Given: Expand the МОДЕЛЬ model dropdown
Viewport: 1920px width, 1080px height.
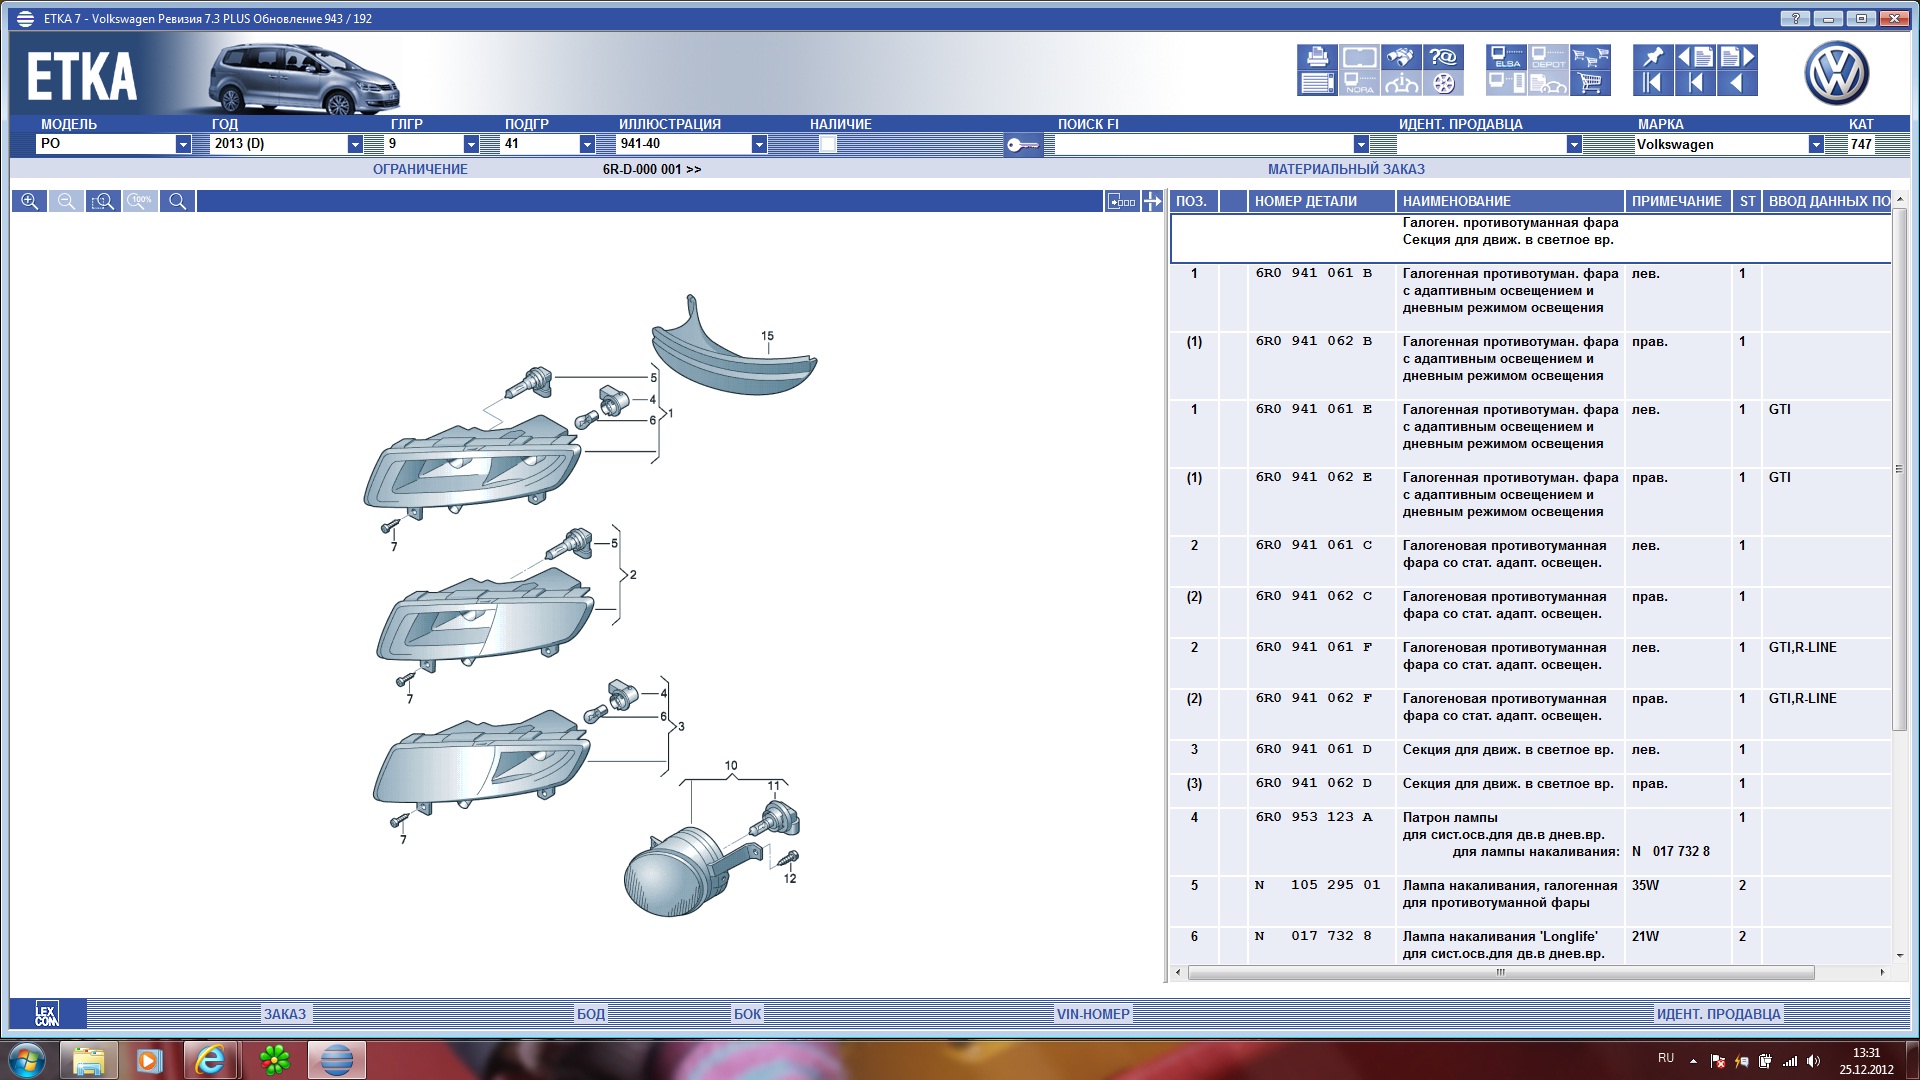Looking at the screenshot, I should pyautogui.click(x=183, y=144).
